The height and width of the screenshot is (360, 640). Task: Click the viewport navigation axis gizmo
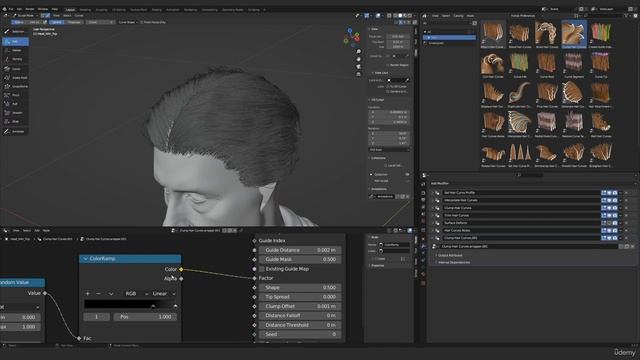(352, 37)
